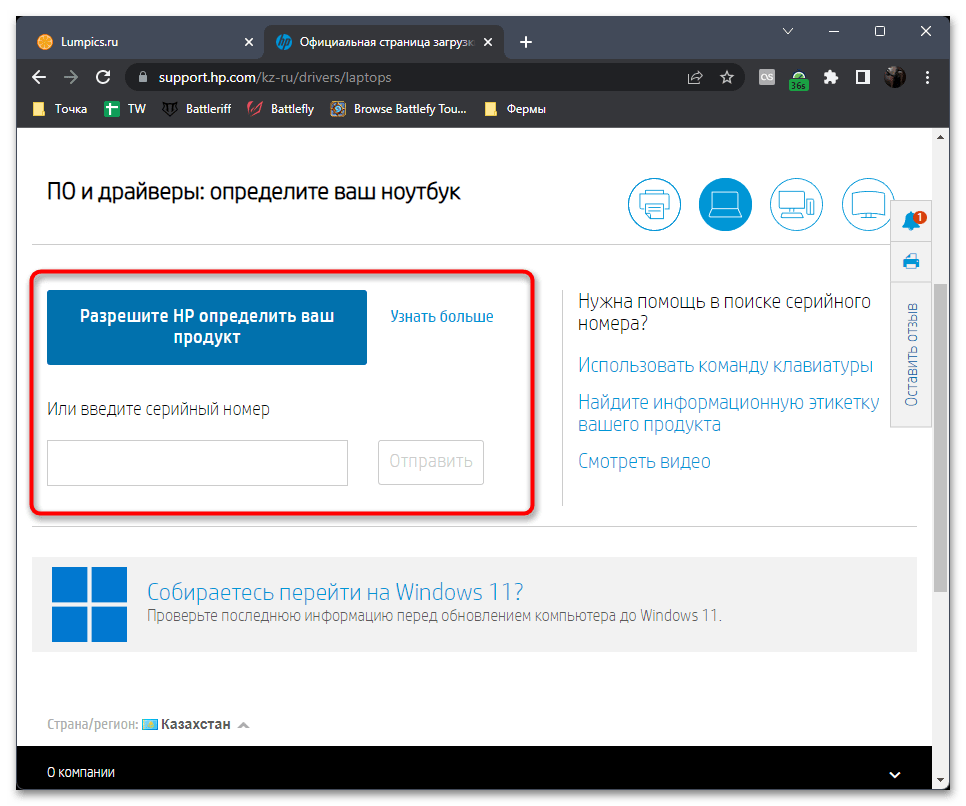Open the Battleriff bookmark
The height and width of the screenshot is (806, 966).
(x=197, y=109)
